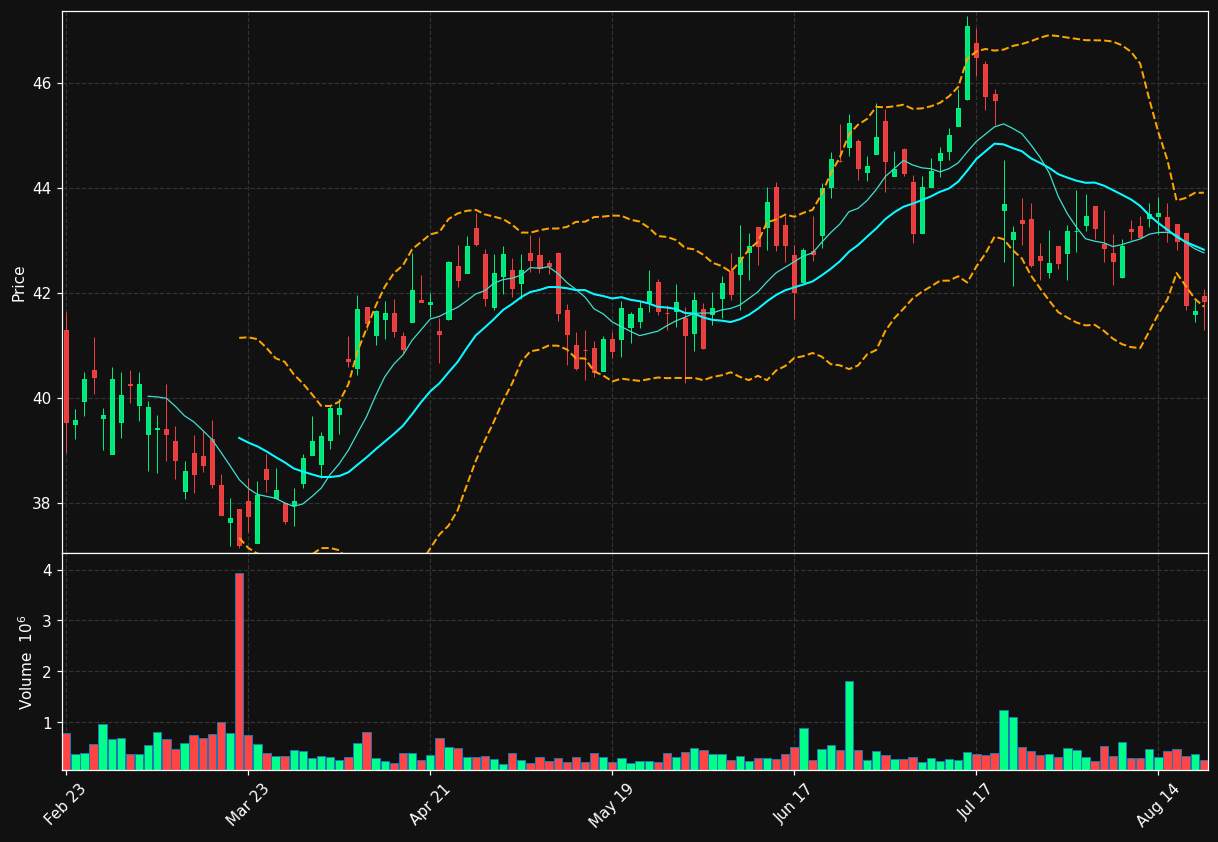Click the tallest green volume bar

849,726
